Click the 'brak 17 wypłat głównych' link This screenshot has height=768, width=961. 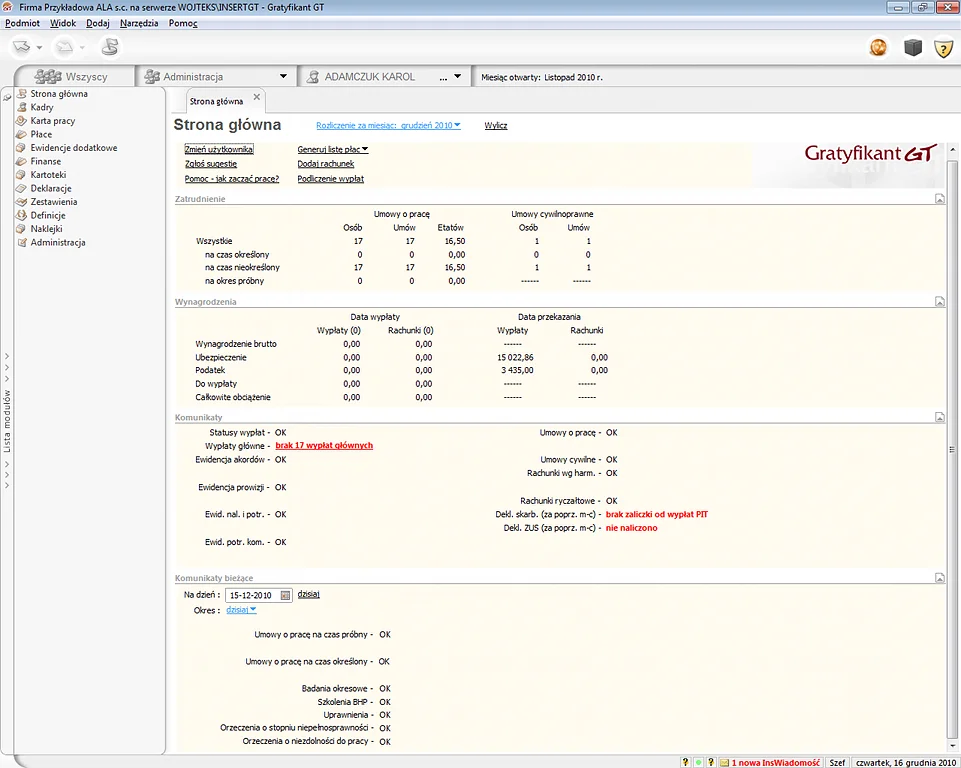[x=324, y=446]
